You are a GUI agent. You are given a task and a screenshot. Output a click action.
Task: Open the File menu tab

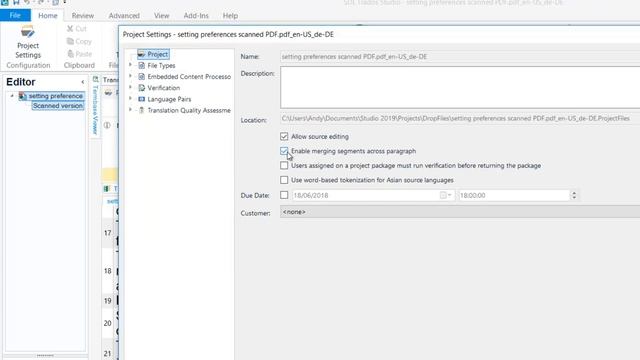15,16
